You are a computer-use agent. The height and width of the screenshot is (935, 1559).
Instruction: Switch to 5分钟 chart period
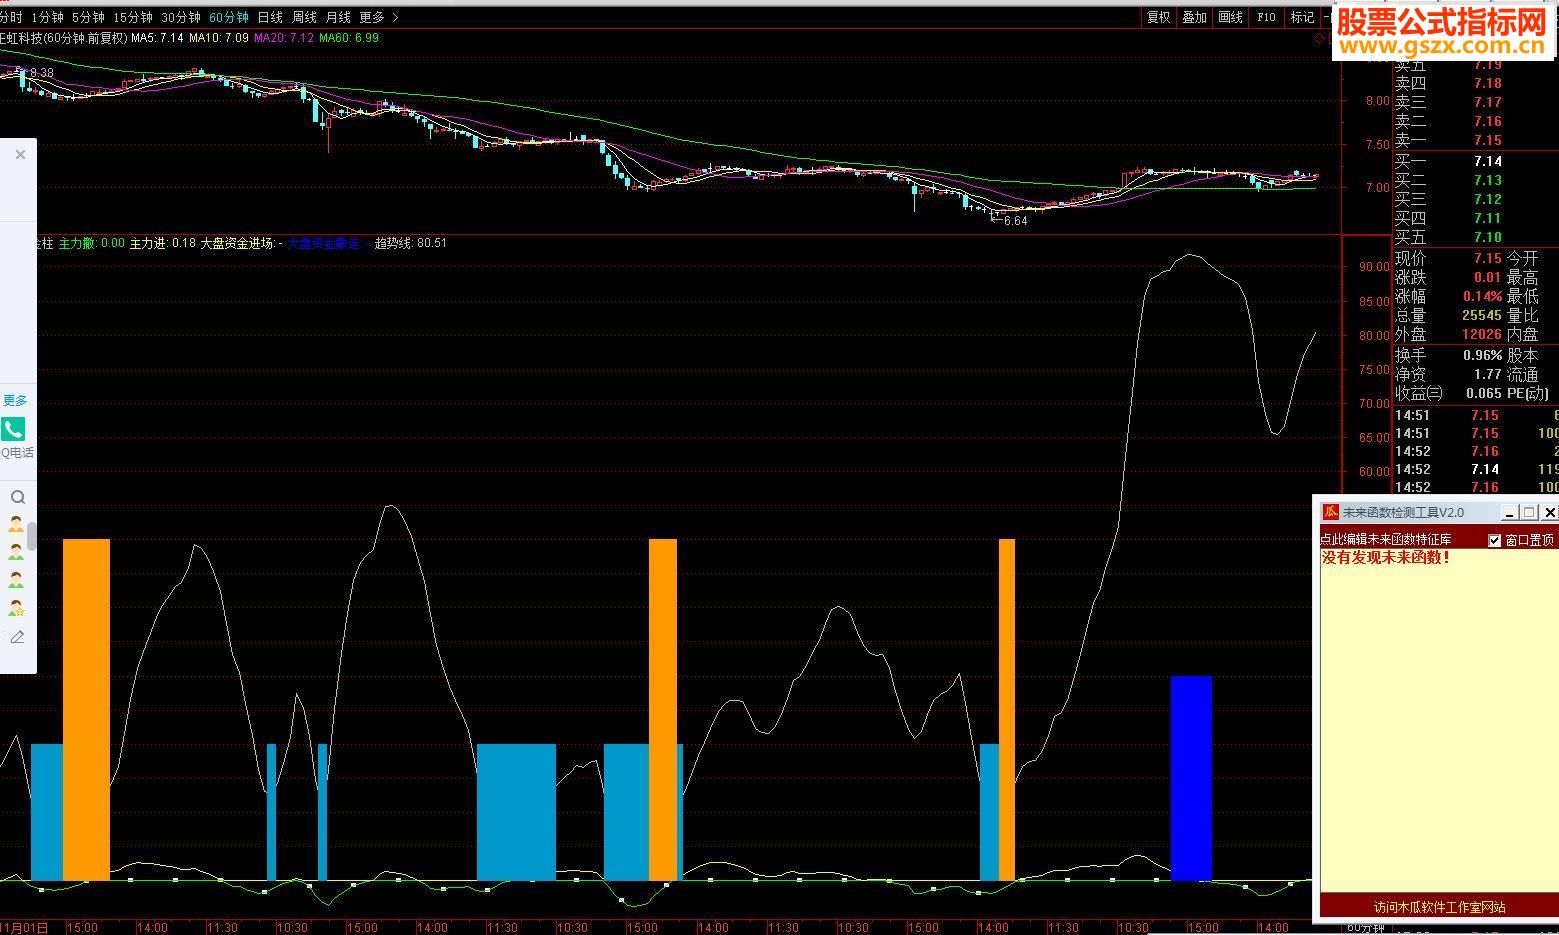tap(88, 17)
